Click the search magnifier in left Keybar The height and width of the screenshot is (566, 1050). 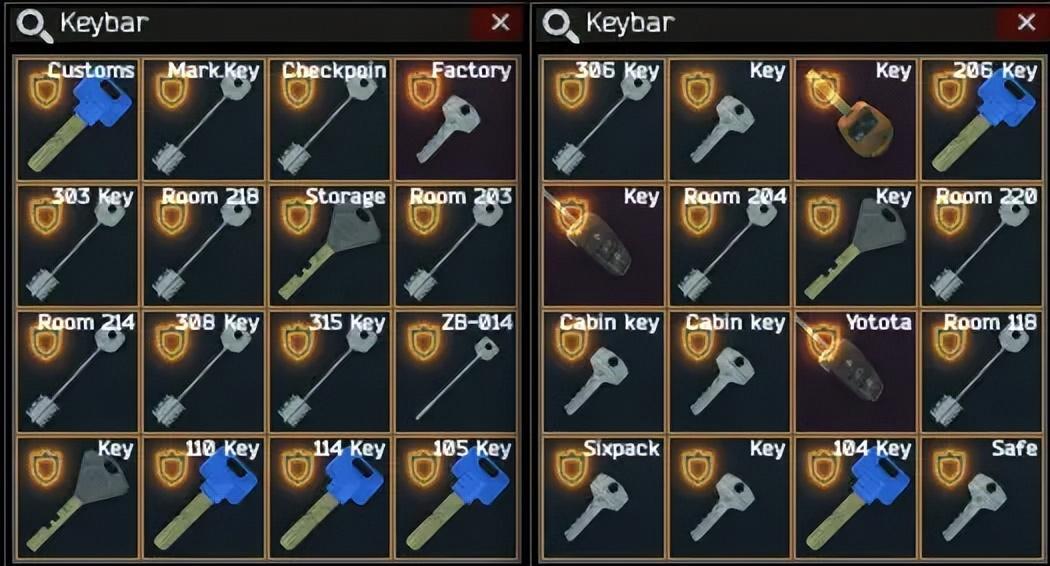(33, 25)
